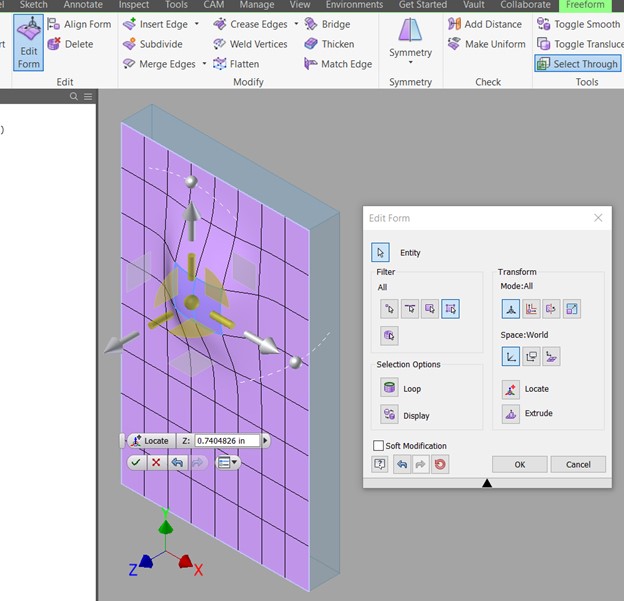Click the help button in Edit Form dialog
624x601 pixels.
[x=380, y=464]
